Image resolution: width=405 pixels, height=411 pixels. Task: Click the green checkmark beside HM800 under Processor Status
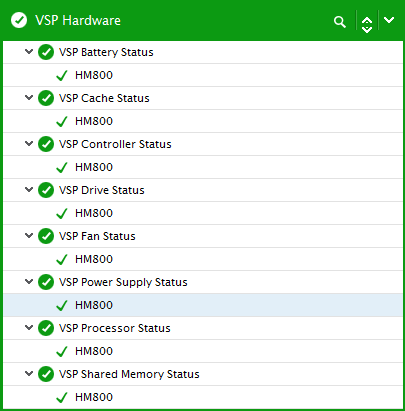click(62, 351)
